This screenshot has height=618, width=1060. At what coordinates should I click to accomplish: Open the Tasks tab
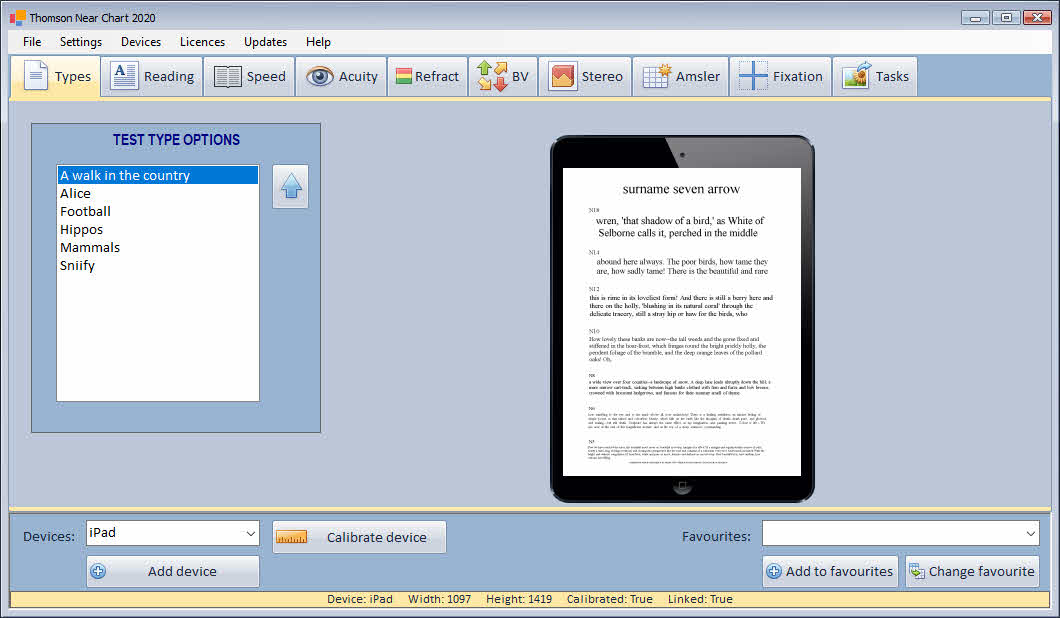(x=876, y=77)
